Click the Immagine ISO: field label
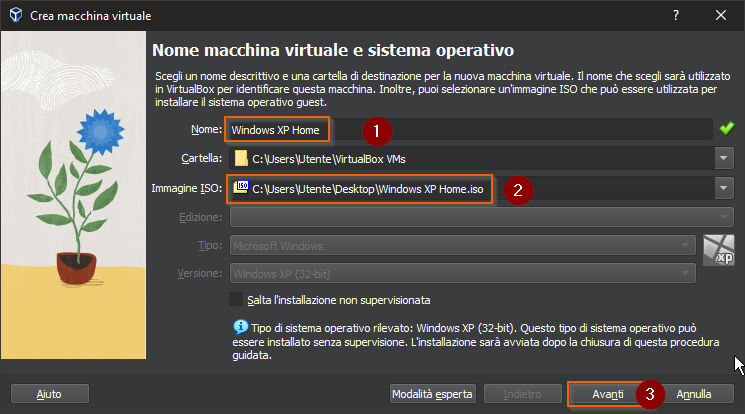Screen dimensions: 745x414 point(187,188)
